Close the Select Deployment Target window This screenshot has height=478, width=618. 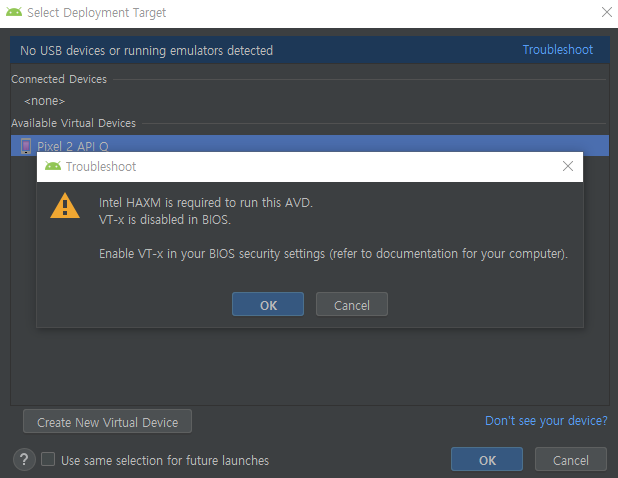tap(607, 12)
